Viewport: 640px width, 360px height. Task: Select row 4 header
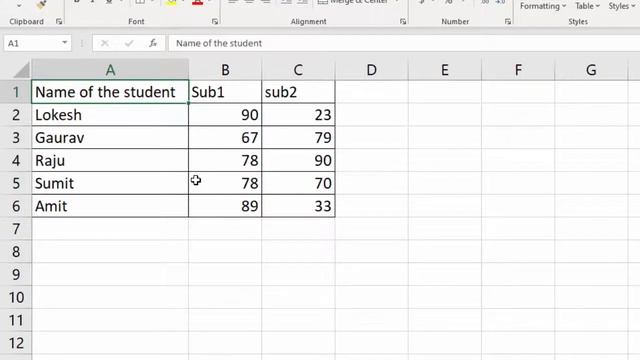16,160
